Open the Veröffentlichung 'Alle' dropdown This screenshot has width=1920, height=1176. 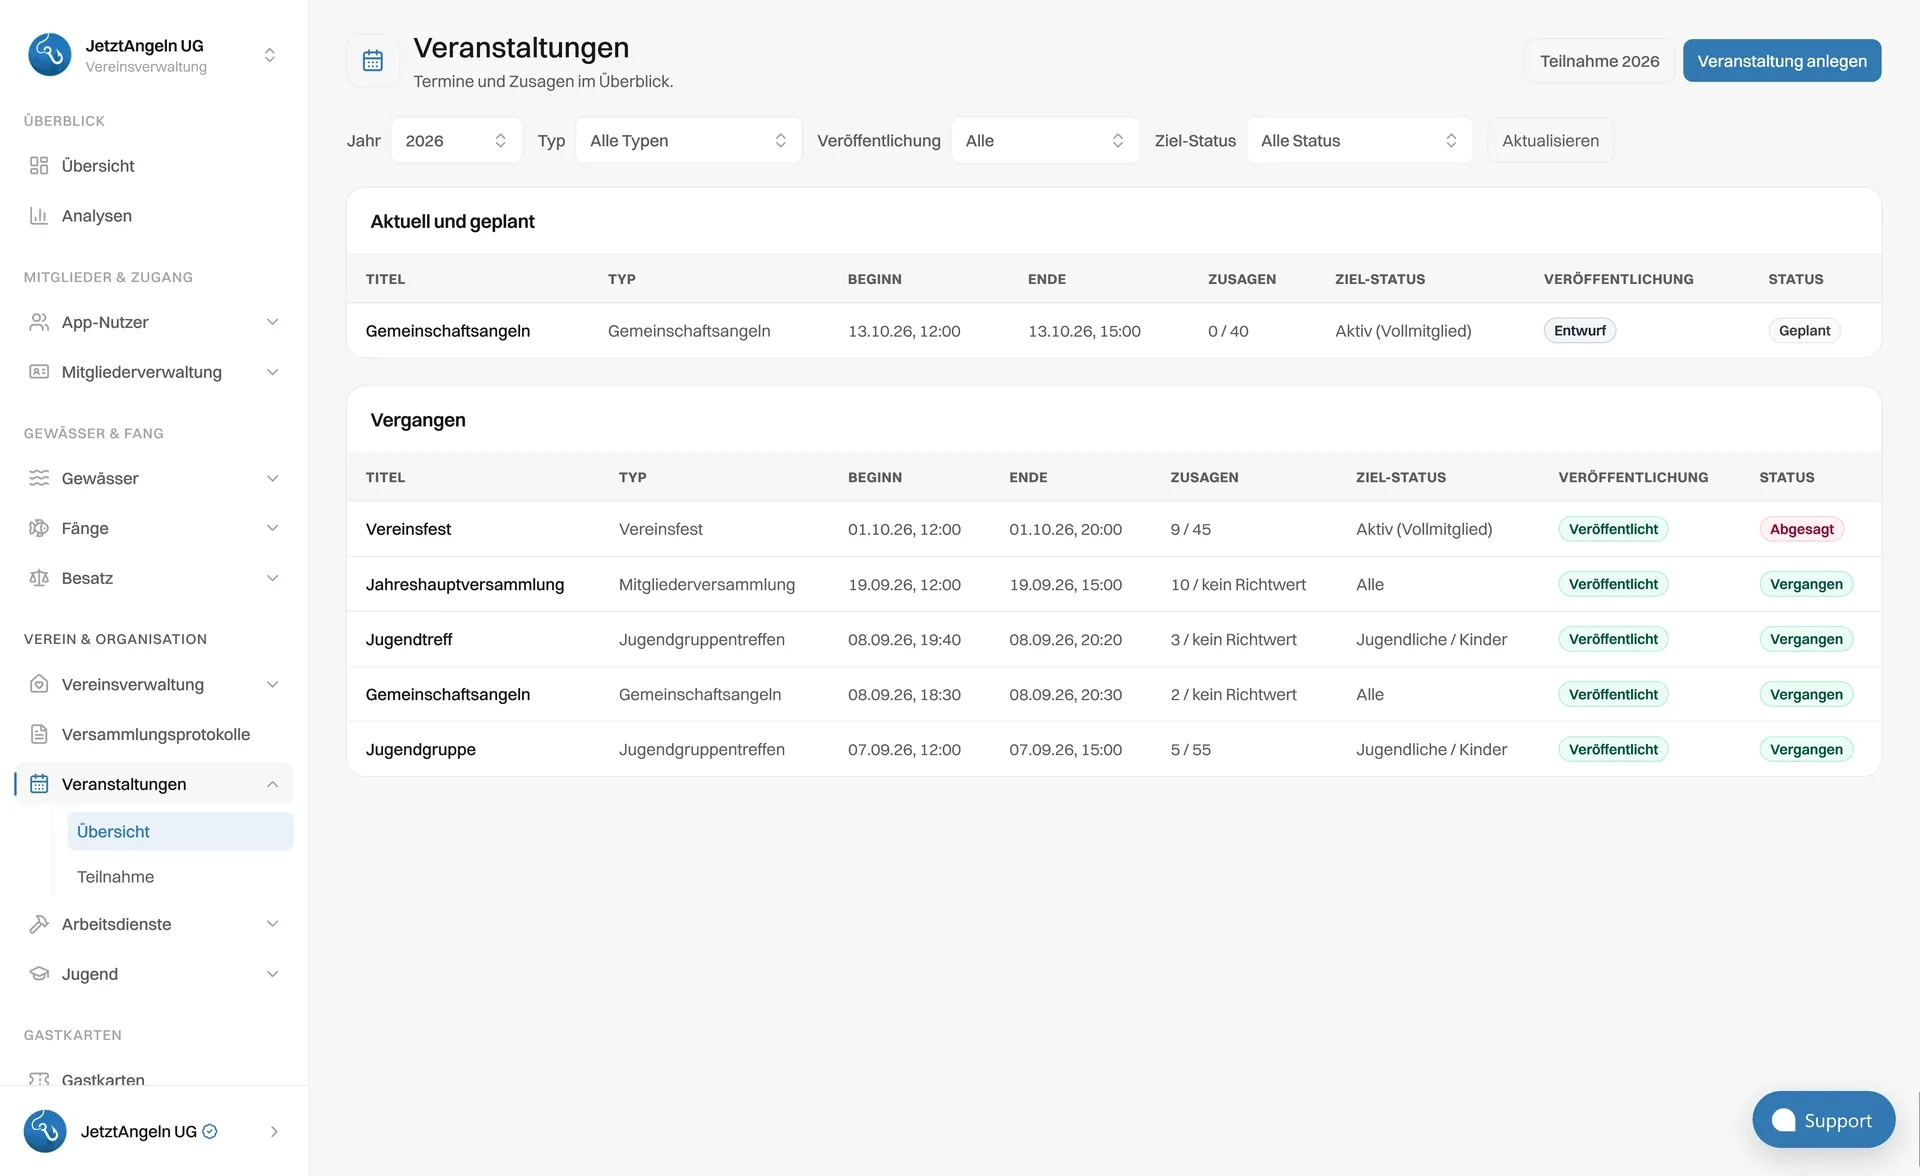tap(1045, 141)
